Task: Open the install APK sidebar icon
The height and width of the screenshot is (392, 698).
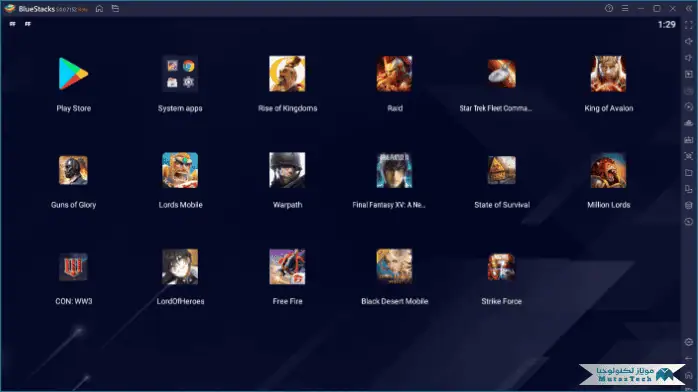Action: pos(689,140)
